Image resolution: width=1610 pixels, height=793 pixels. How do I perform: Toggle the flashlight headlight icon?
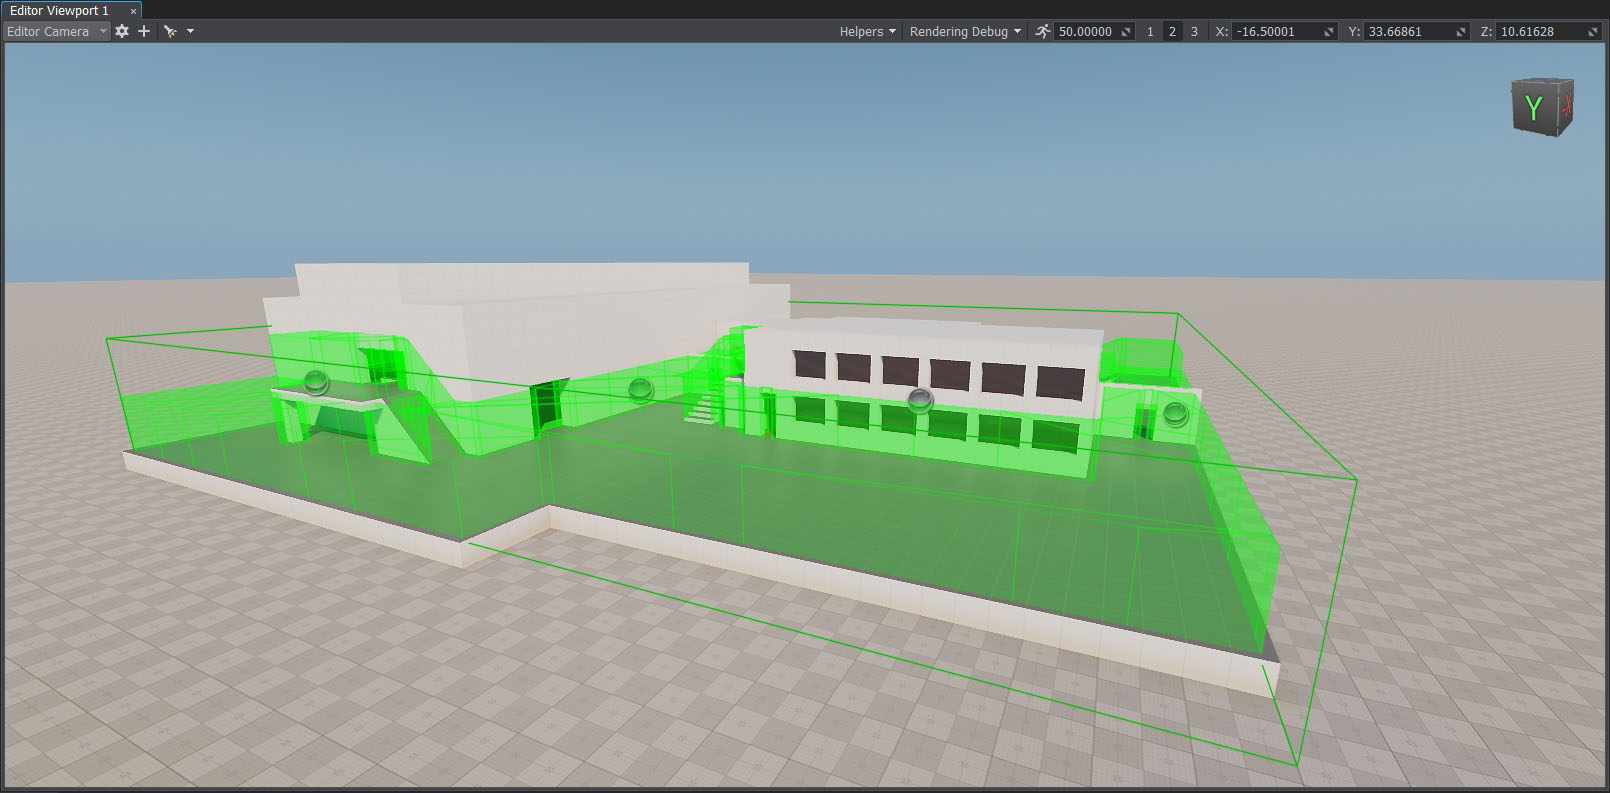coord(170,31)
